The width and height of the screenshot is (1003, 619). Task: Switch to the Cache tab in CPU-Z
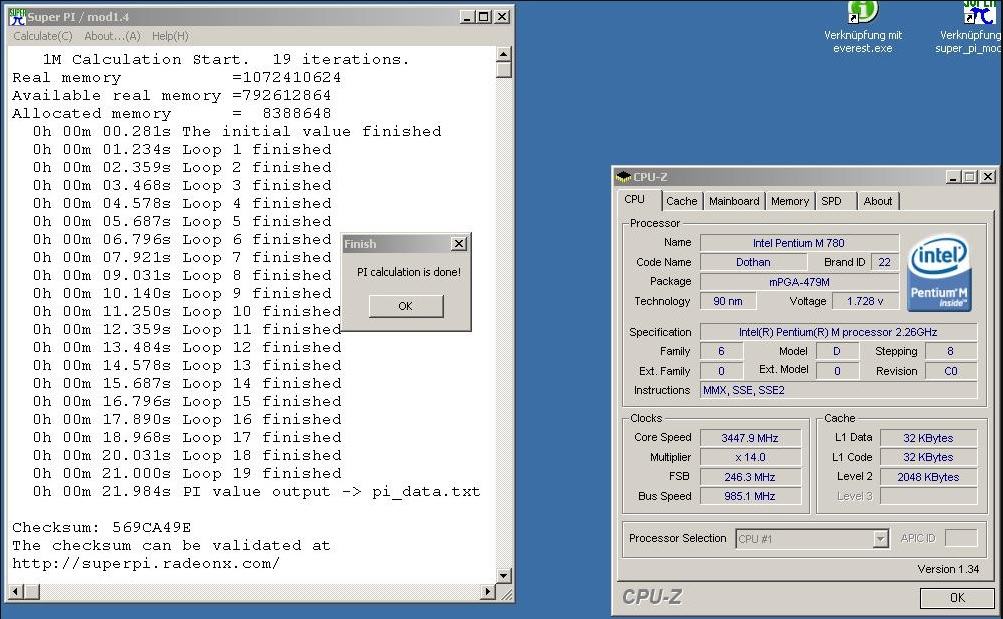(x=681, y=201)
